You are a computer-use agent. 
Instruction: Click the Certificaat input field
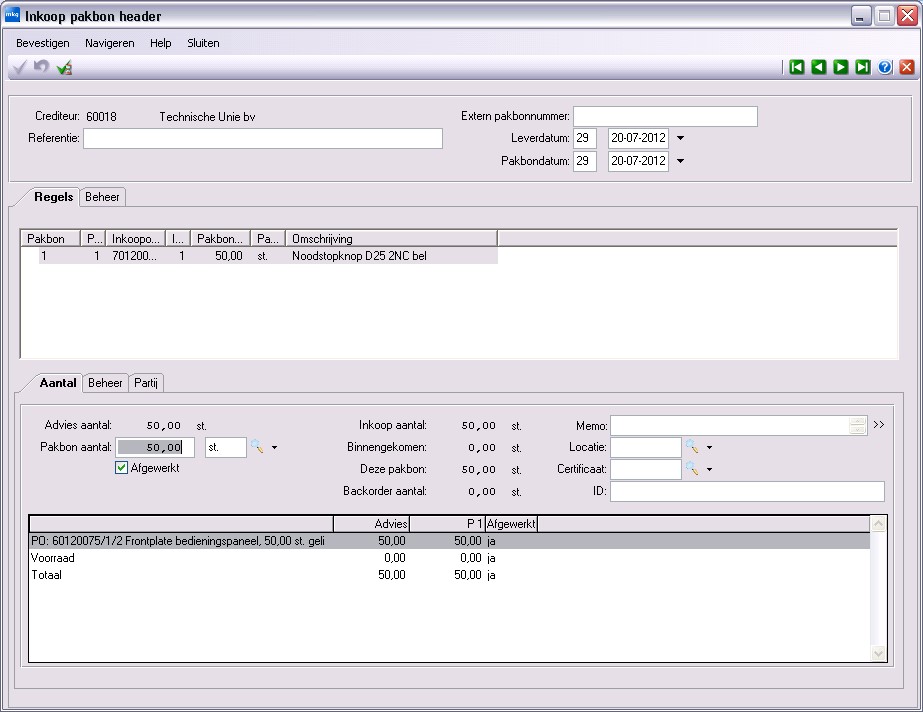pyautogui.click(x=646, y=470)
